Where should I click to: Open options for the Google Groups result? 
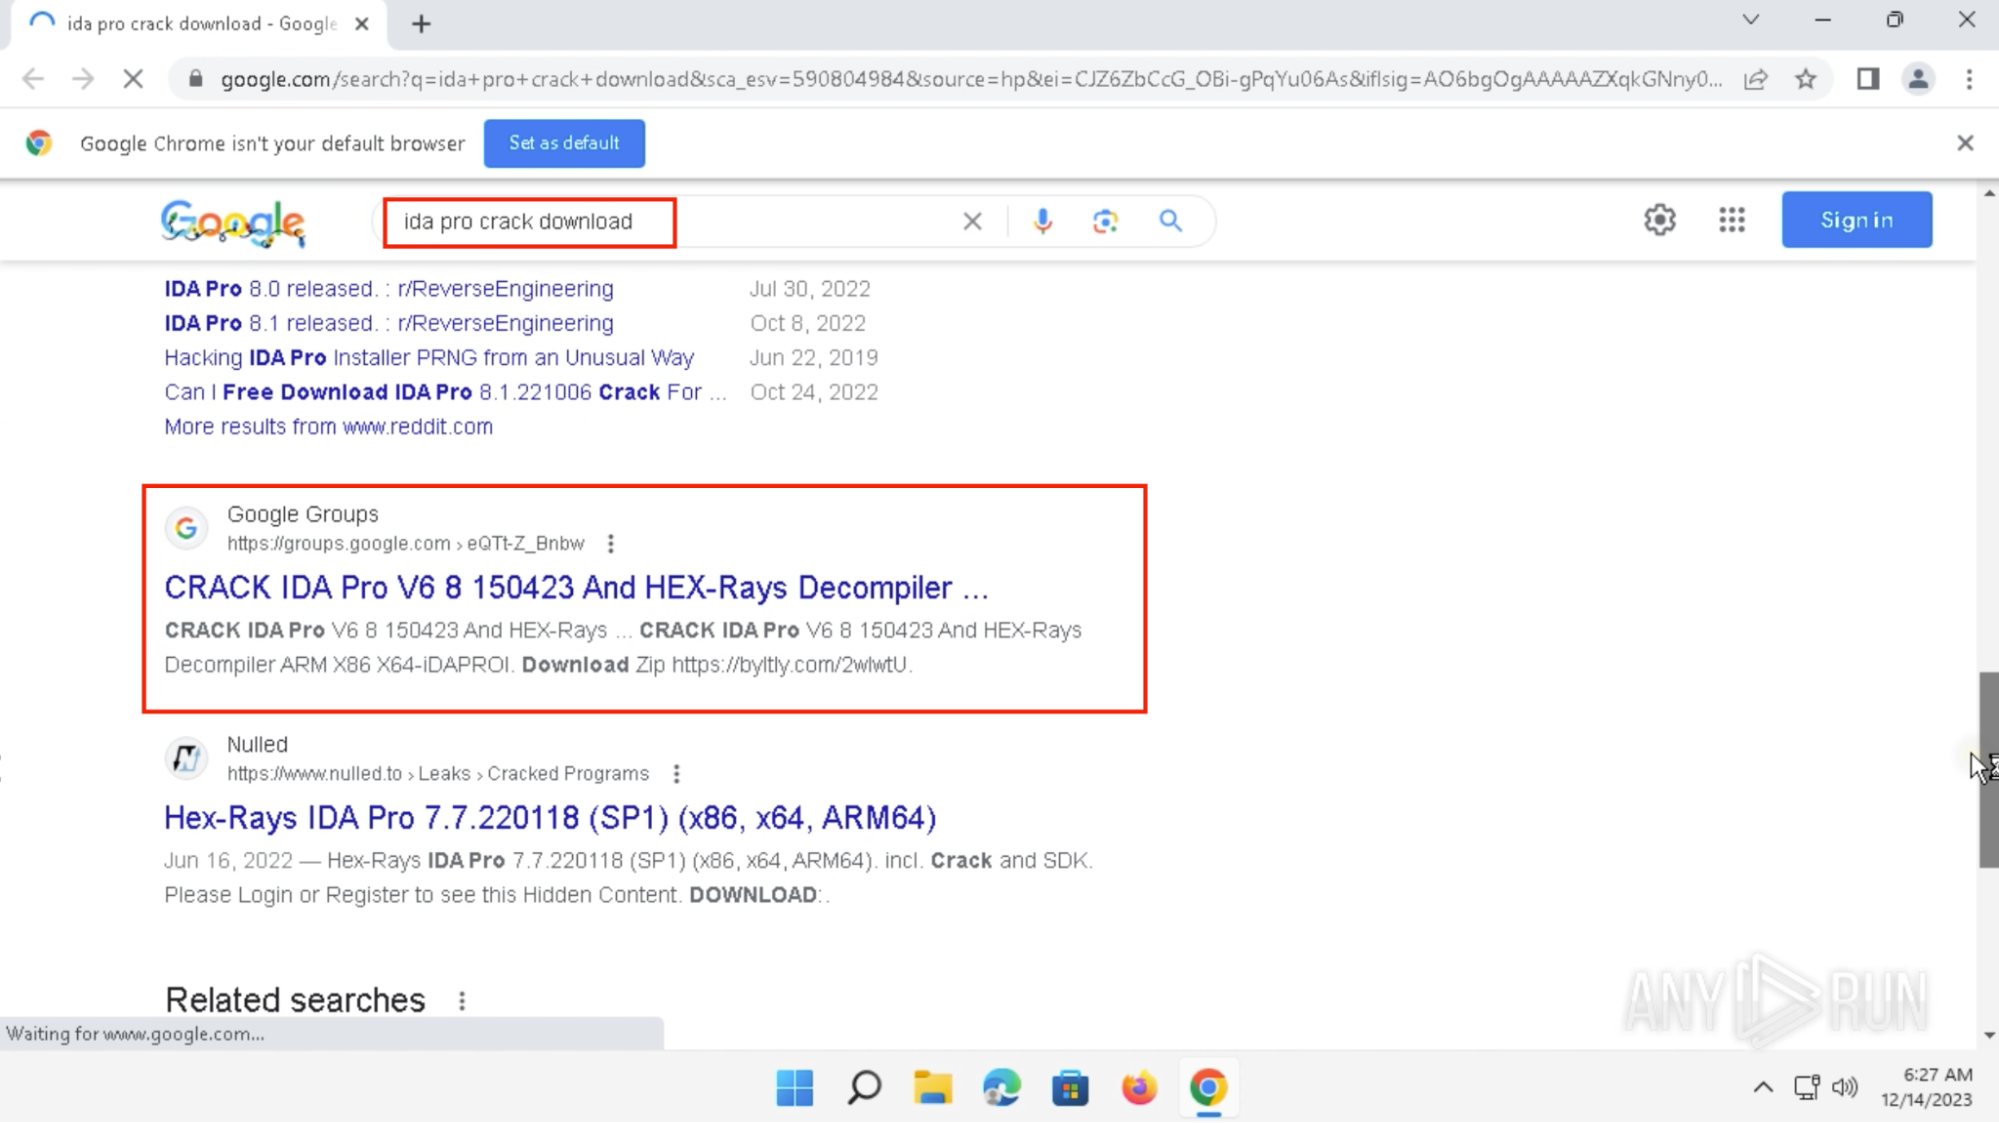(x=611, y=543)
